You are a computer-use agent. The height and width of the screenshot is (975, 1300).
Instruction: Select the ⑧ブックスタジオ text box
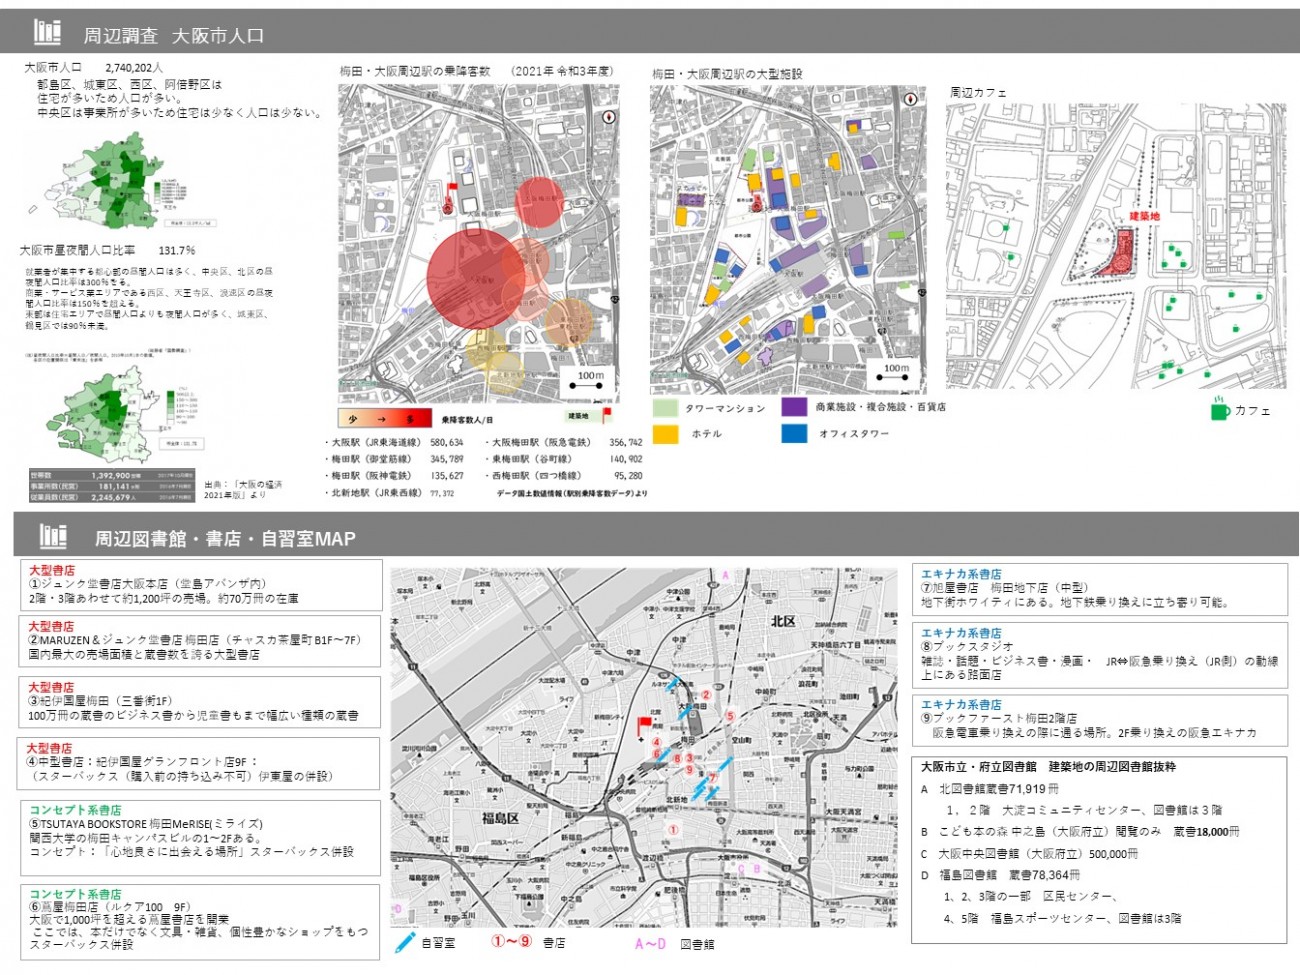click(x=1098, y=654)
